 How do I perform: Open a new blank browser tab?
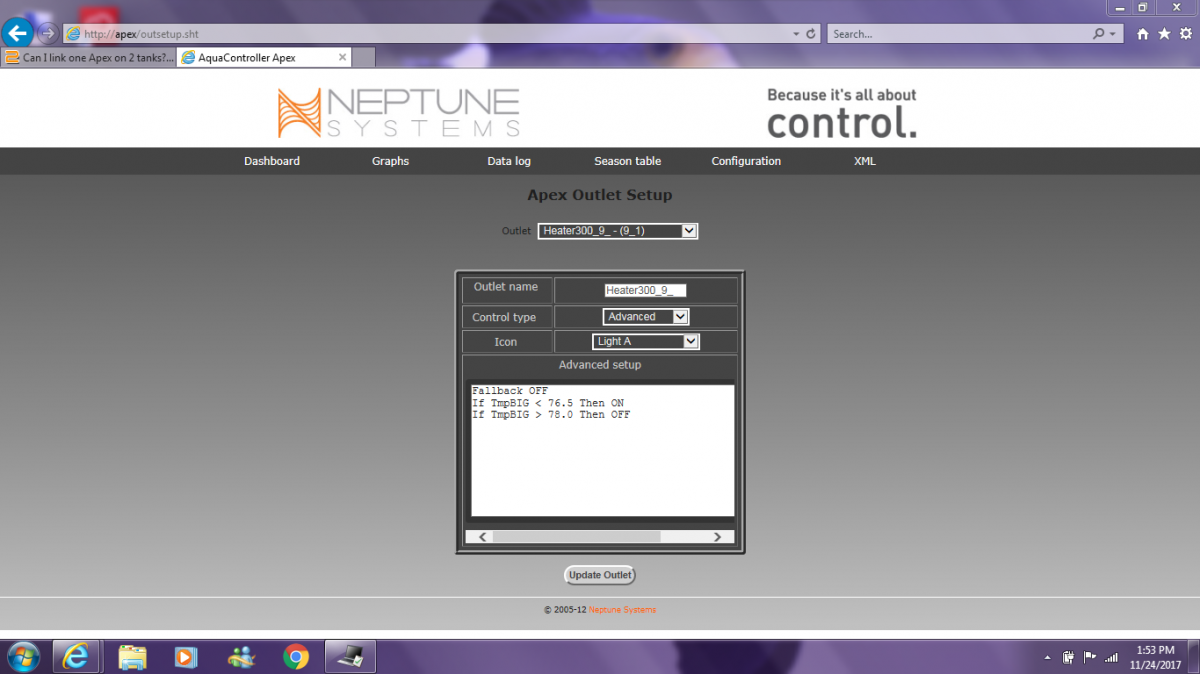coord(364,57)
